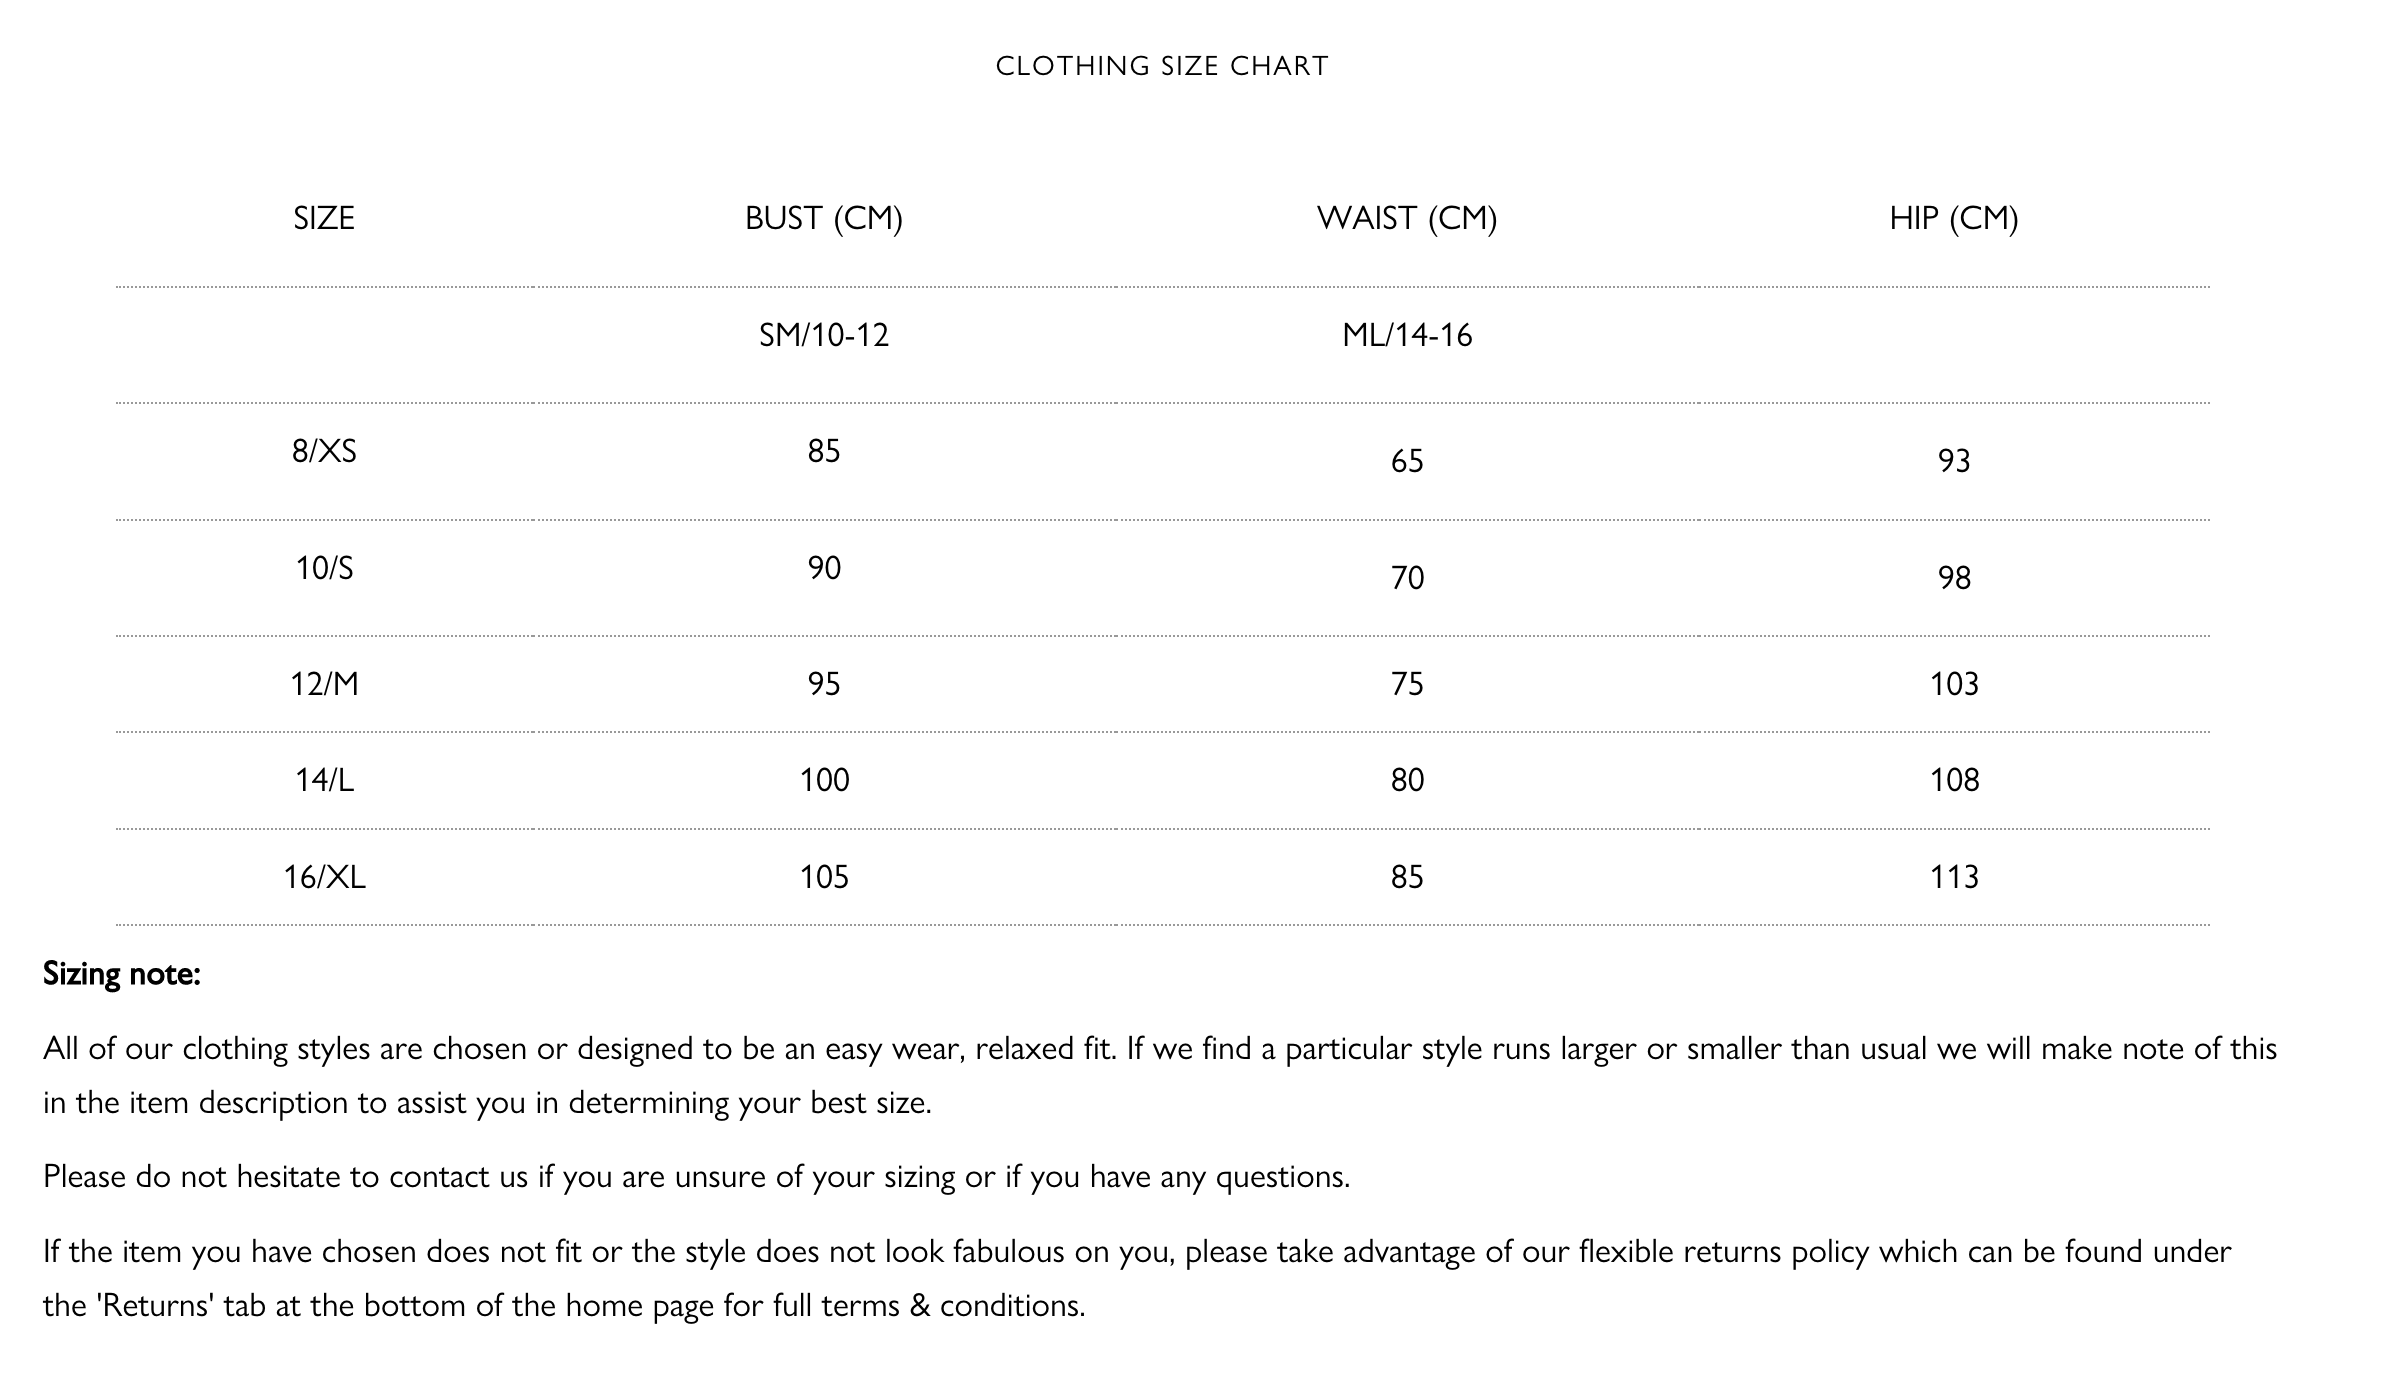Select the 10/S size row label

tap(324, 568)
